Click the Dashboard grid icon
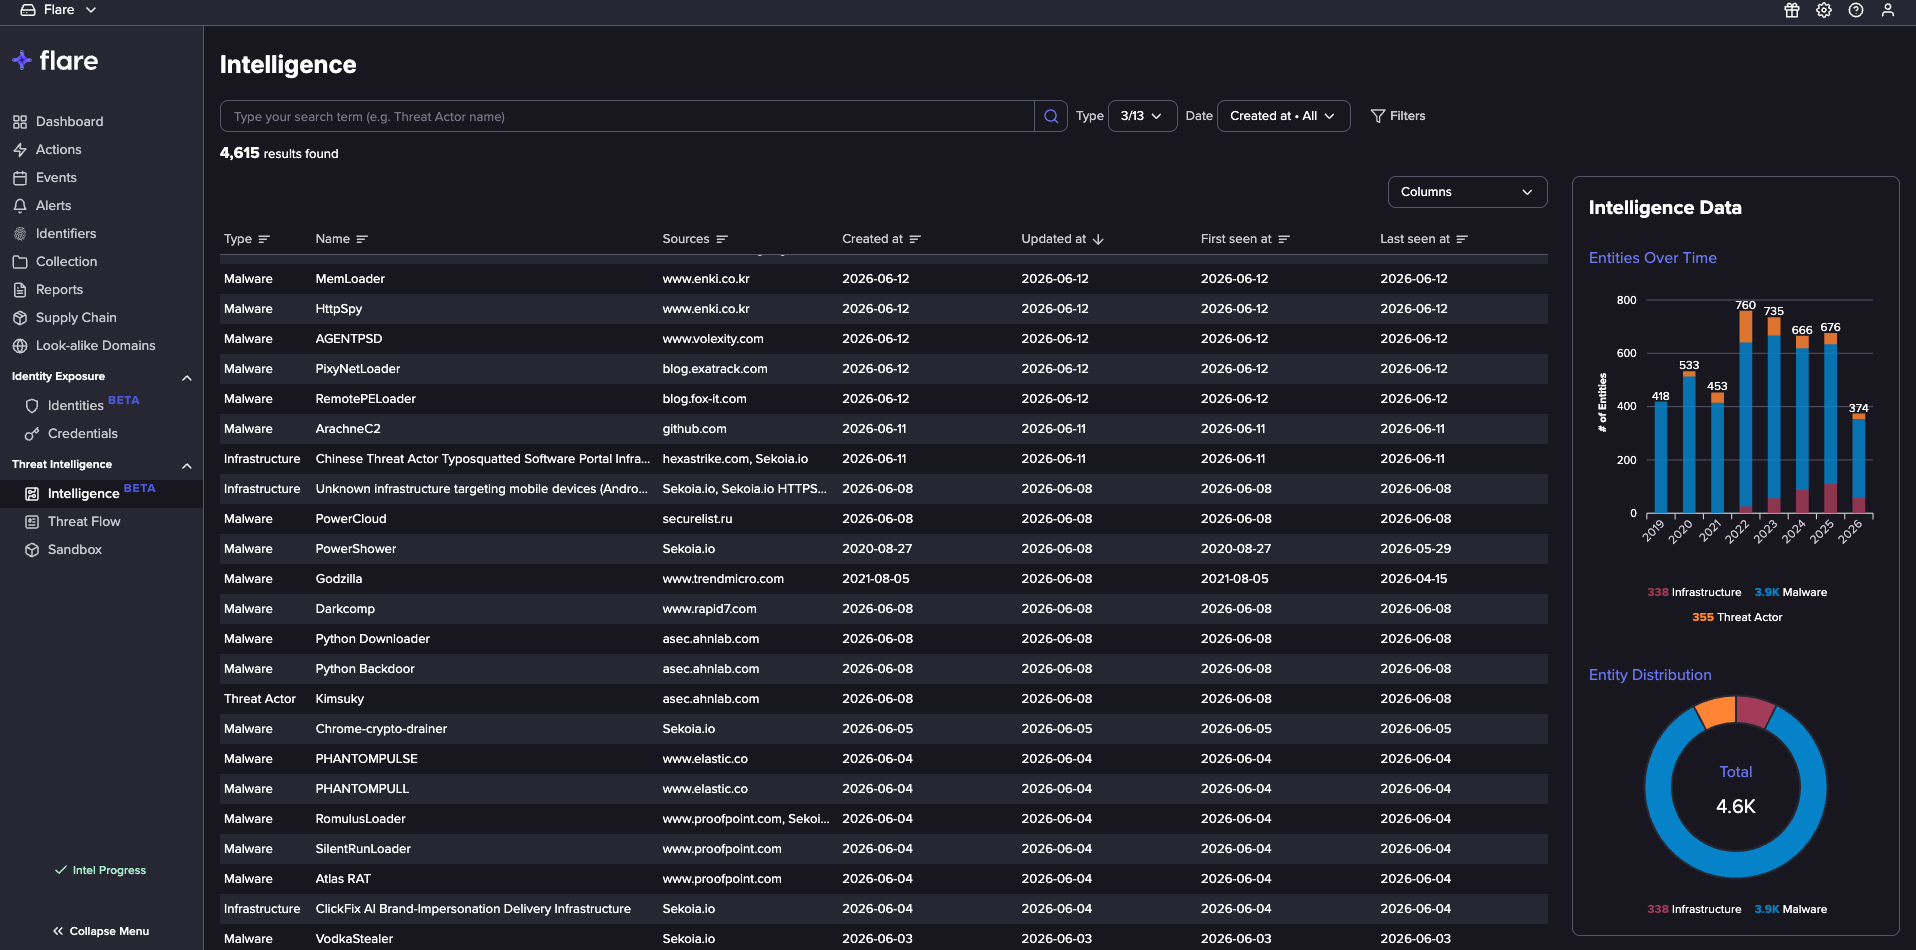Viewport: 1916px width, 950px height. coord(20,122)
